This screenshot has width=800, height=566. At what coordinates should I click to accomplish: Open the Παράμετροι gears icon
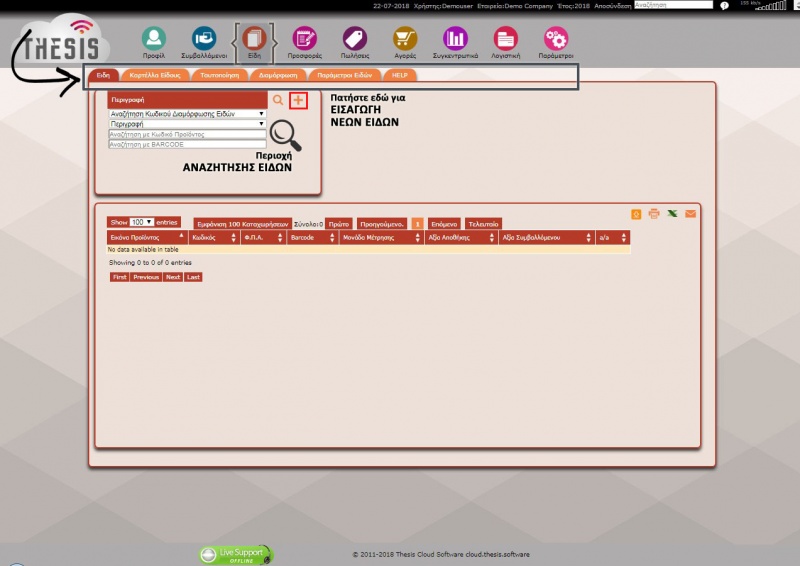[x=556, y=40]
